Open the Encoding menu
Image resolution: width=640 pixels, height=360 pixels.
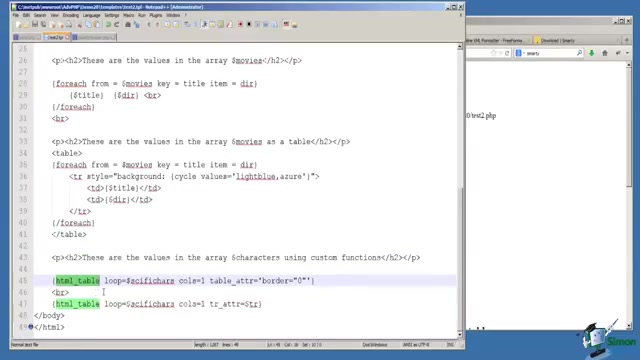coord(71,15)
